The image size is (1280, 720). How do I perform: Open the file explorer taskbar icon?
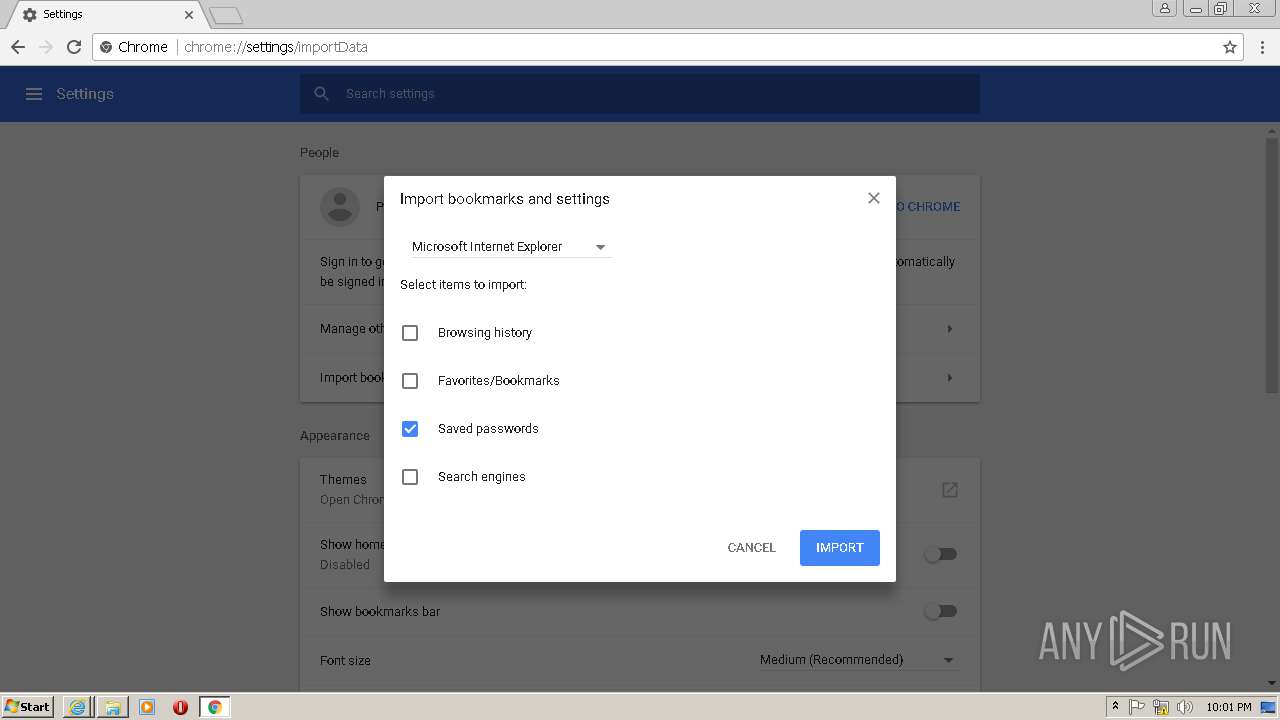(x=113, y=707)
